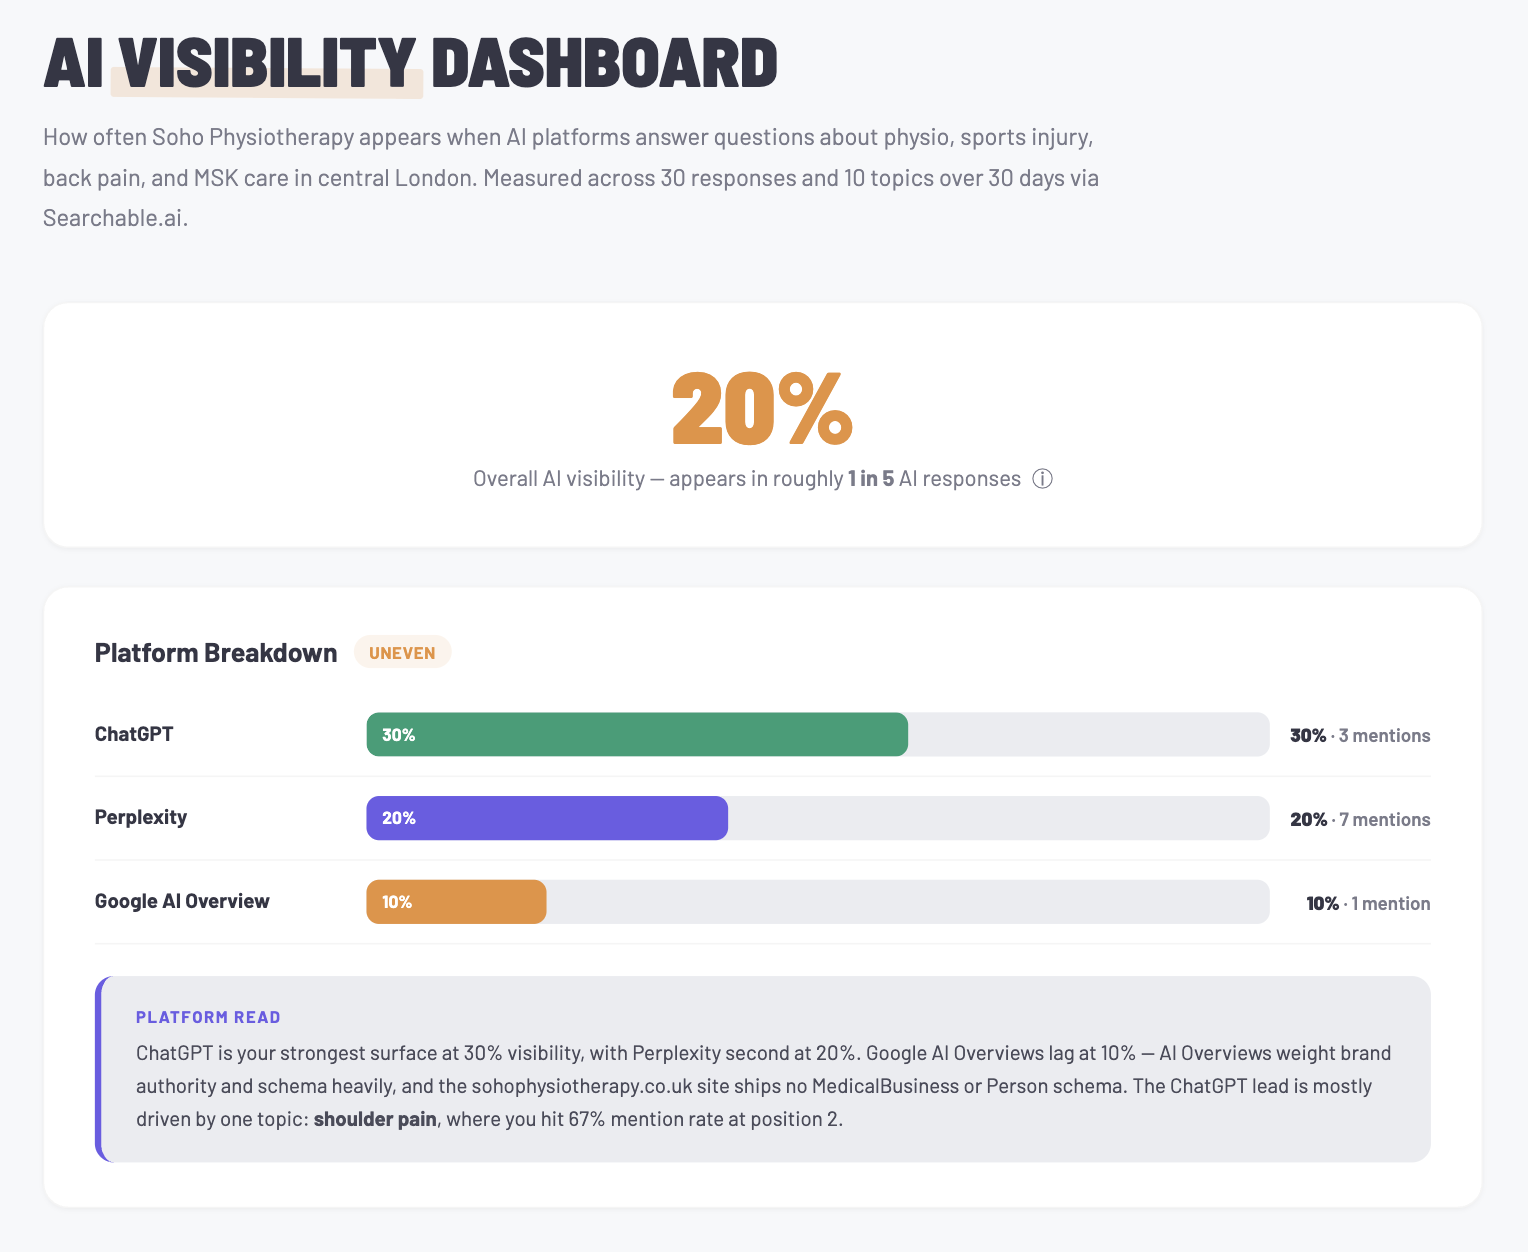This screenshot has height=1252, width=1528.
Task: Click the info icon next to AI responses text
Action: pos(1042,479)
